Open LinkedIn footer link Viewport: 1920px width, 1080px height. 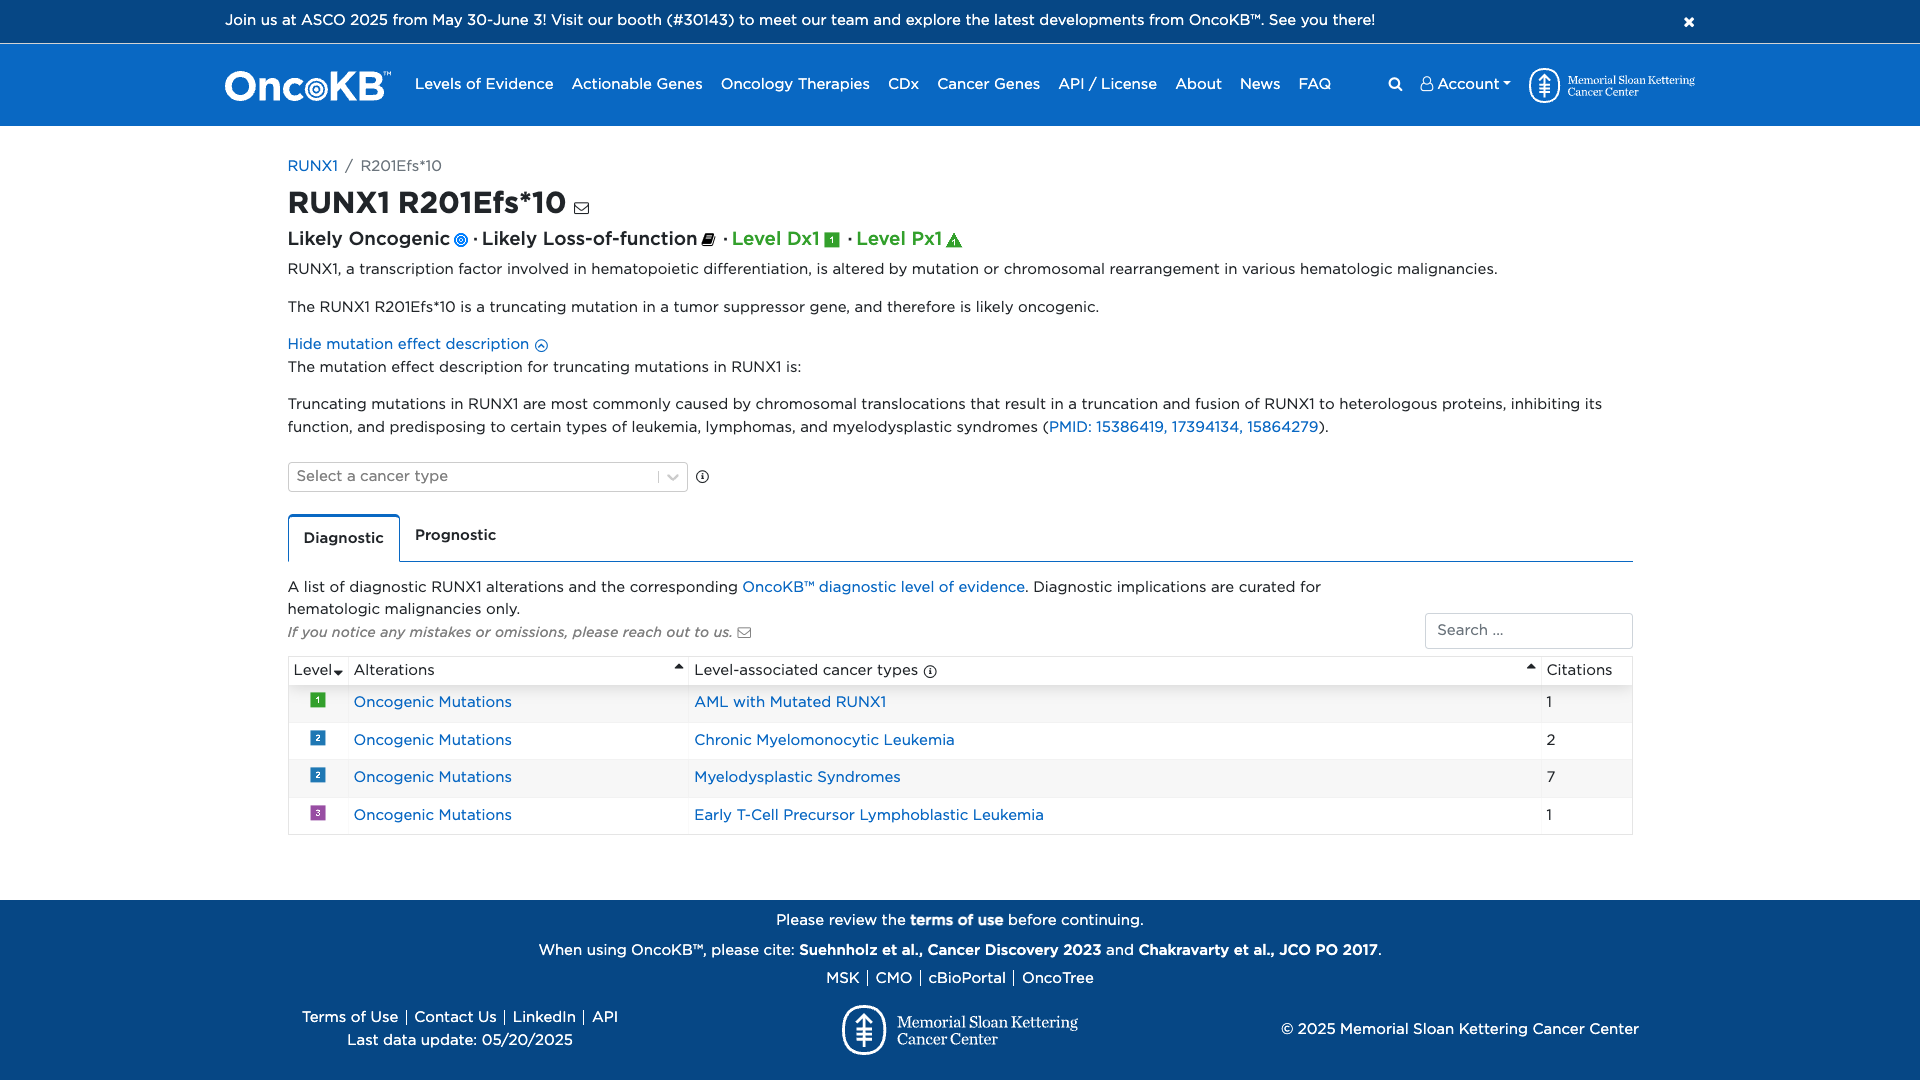point(544,1018)
